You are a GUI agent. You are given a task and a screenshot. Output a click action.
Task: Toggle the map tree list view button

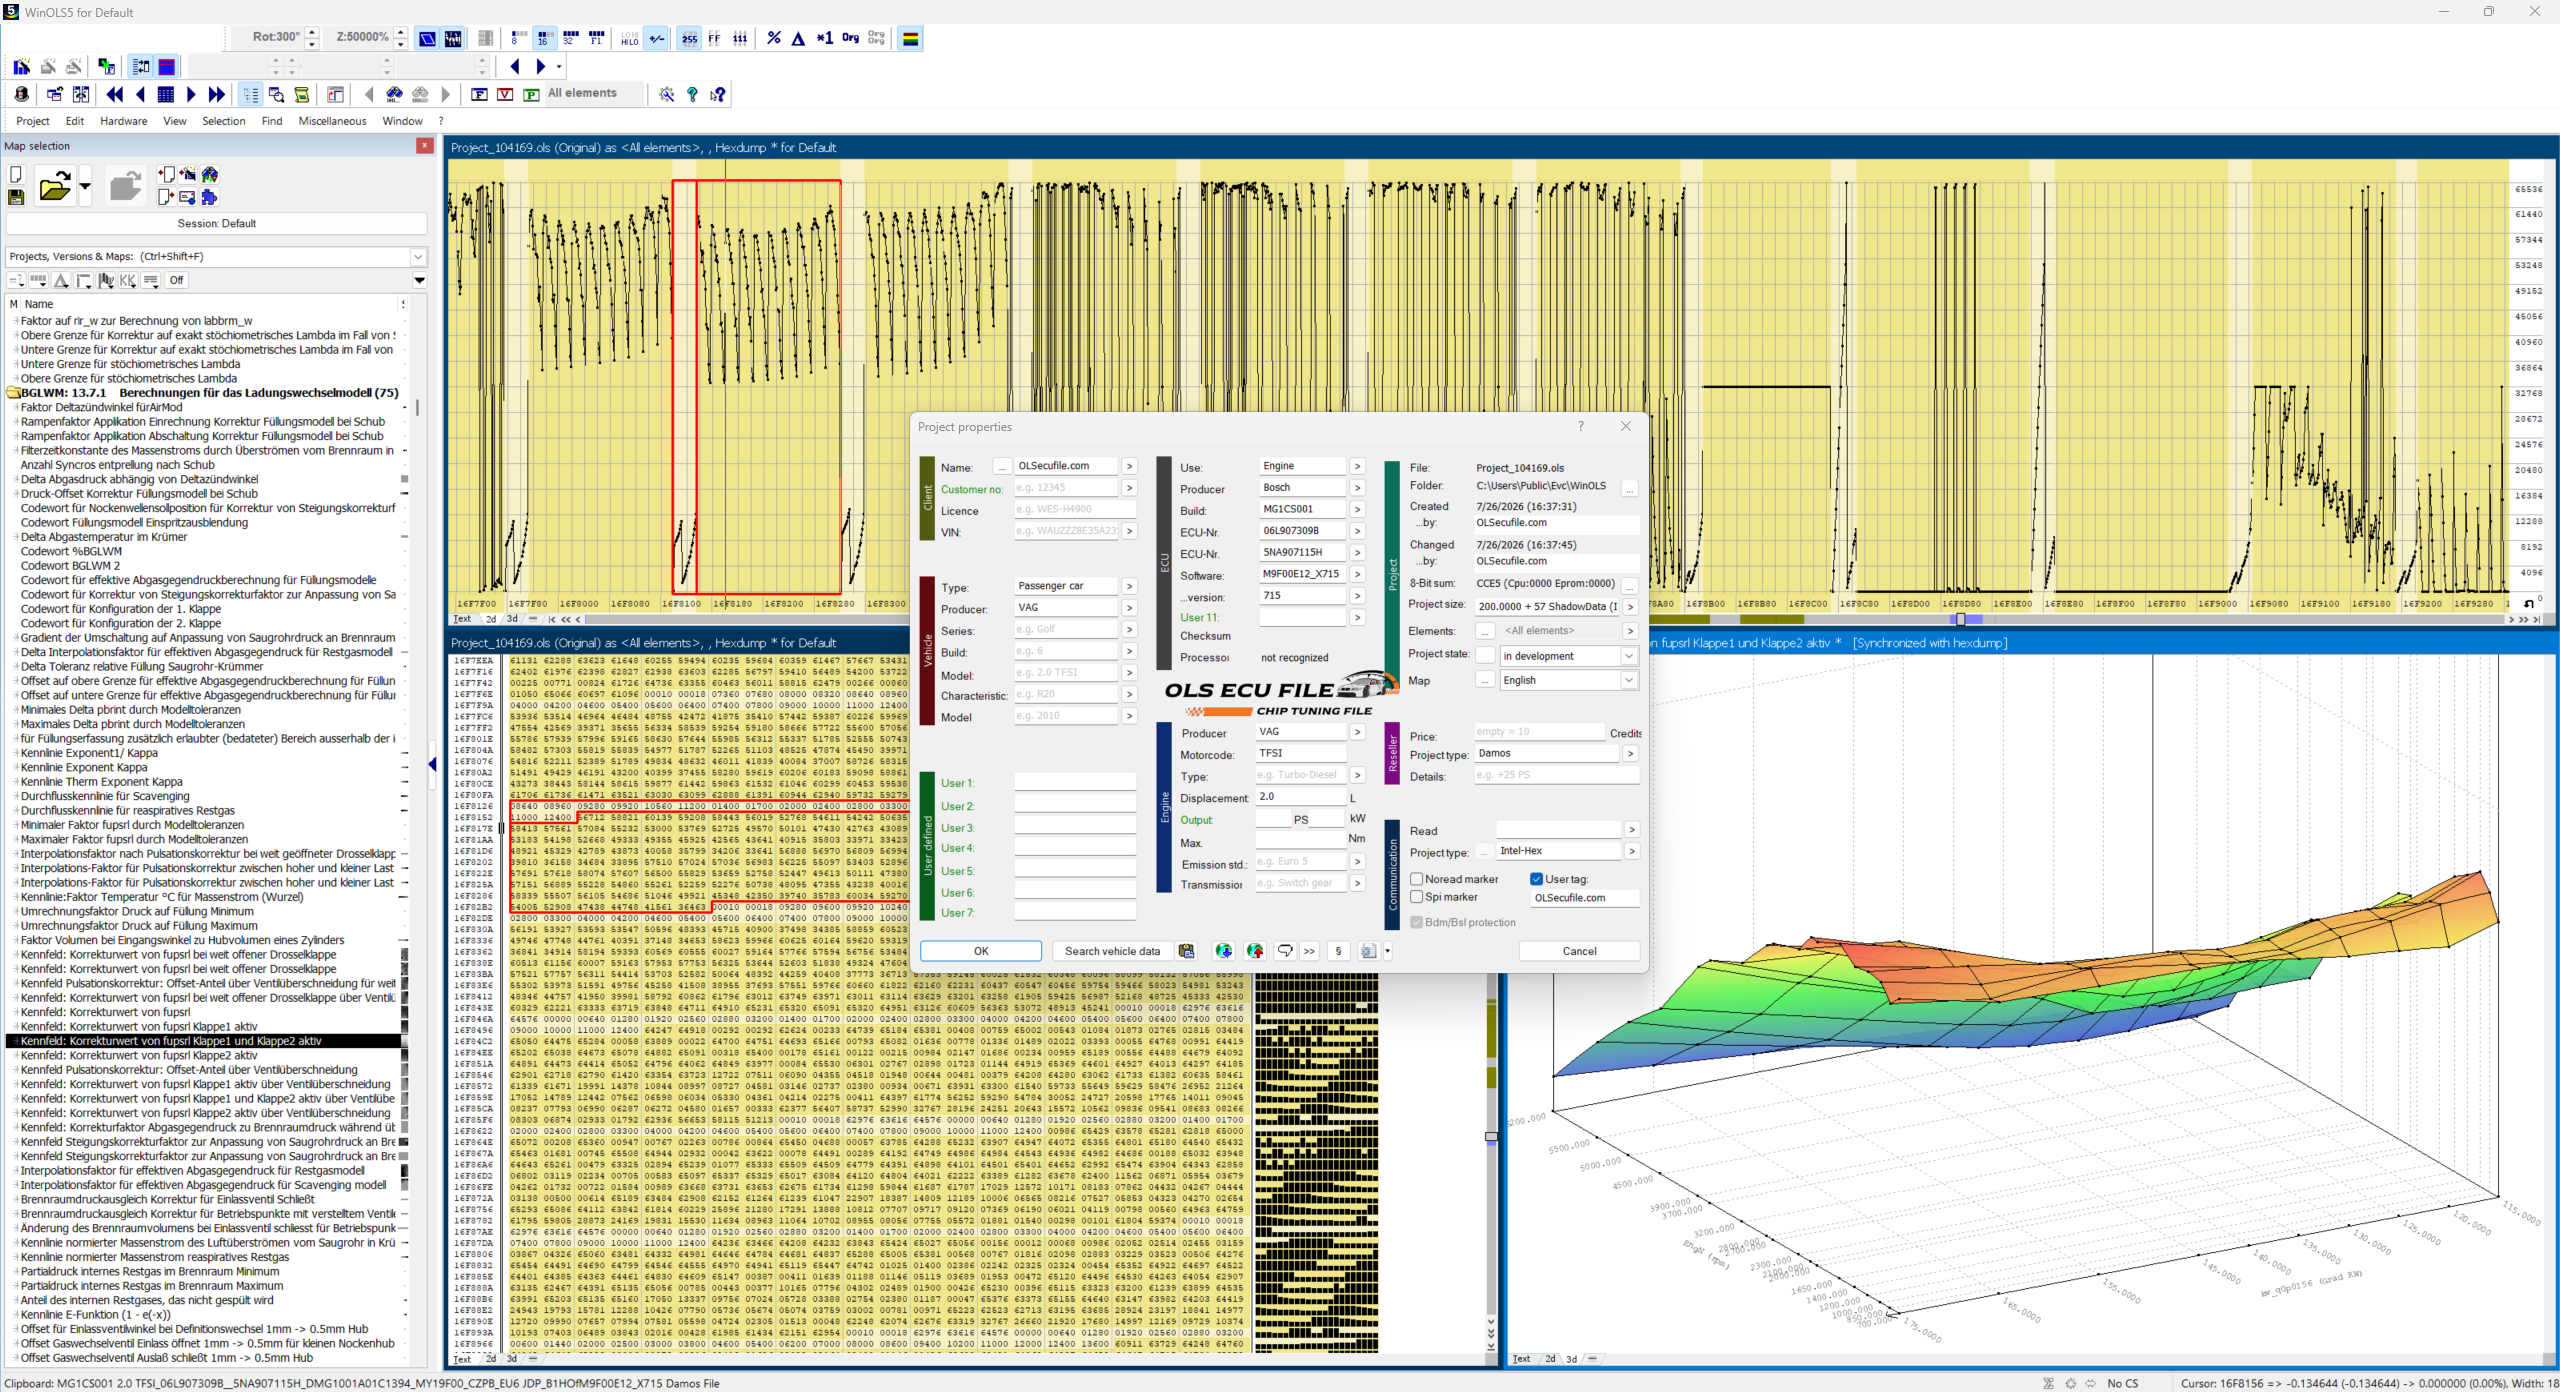click(x=250, y=94)
